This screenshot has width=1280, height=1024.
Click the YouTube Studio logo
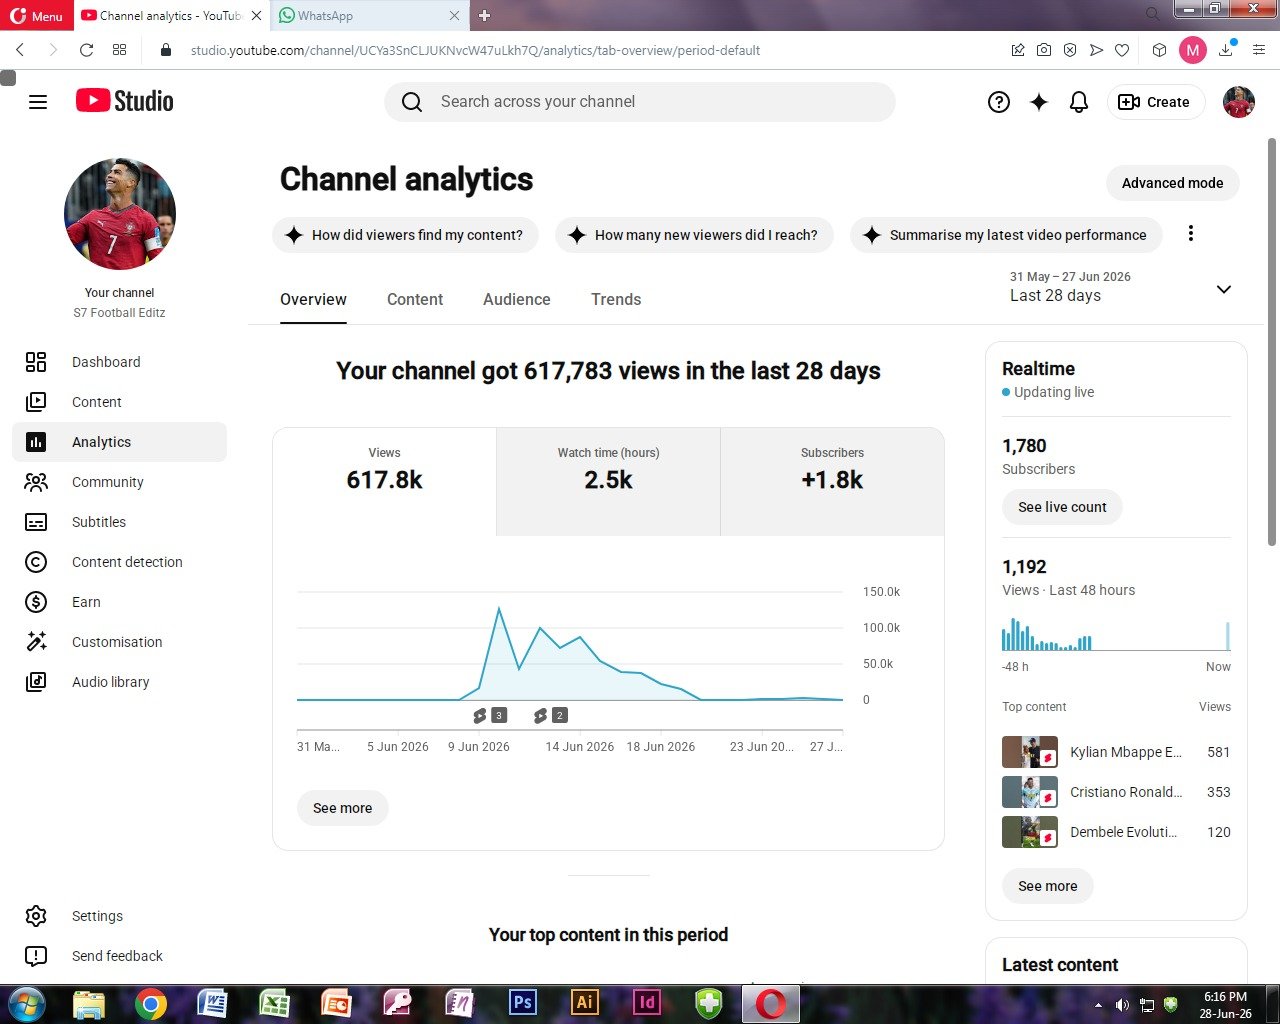coord(125,101)
